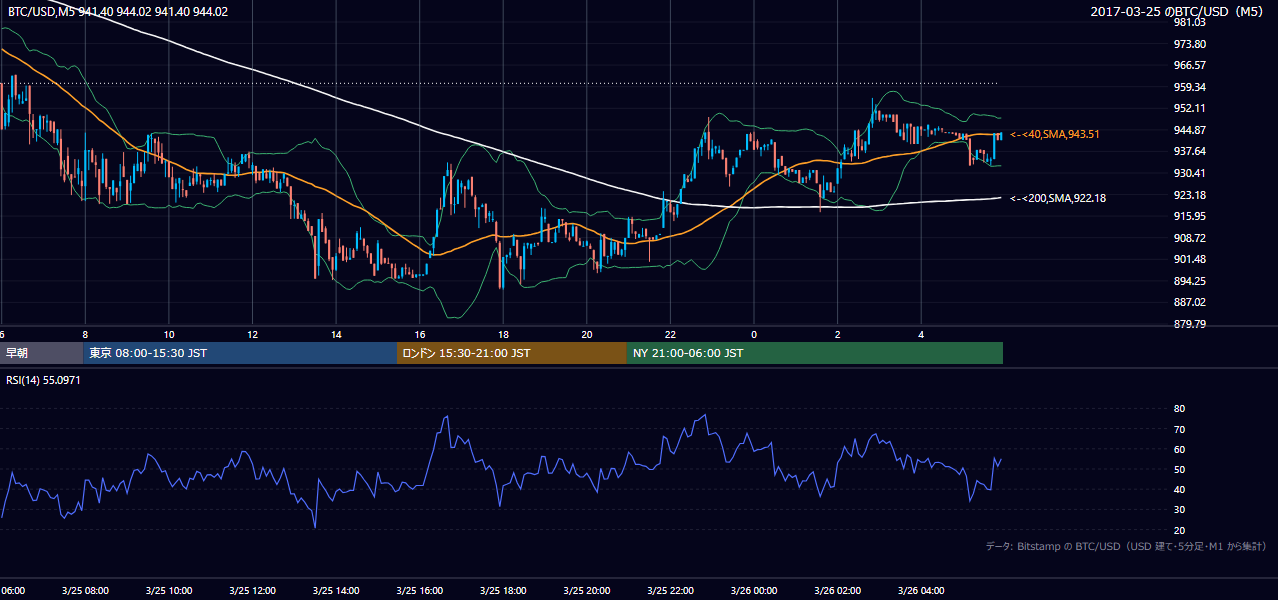This screenshot has width=1278, height=600.
Task: Click the 901.48 price axis label
Action: 1189,259
